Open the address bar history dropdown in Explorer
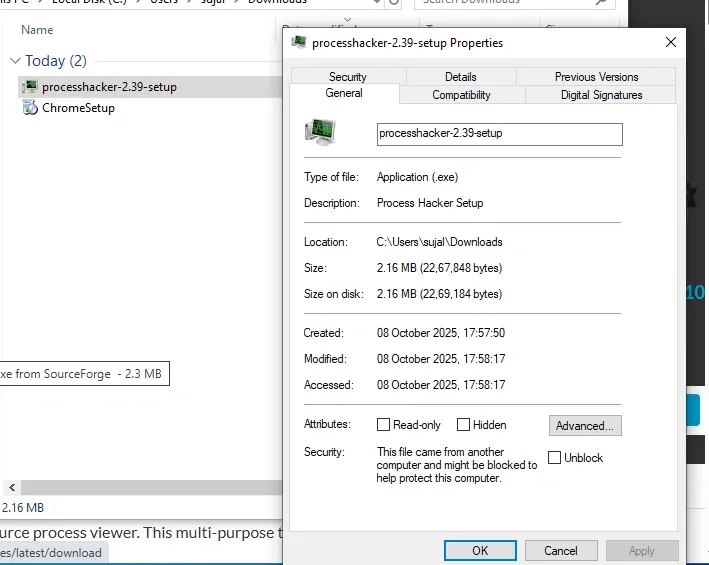 [x=376, y=2]
